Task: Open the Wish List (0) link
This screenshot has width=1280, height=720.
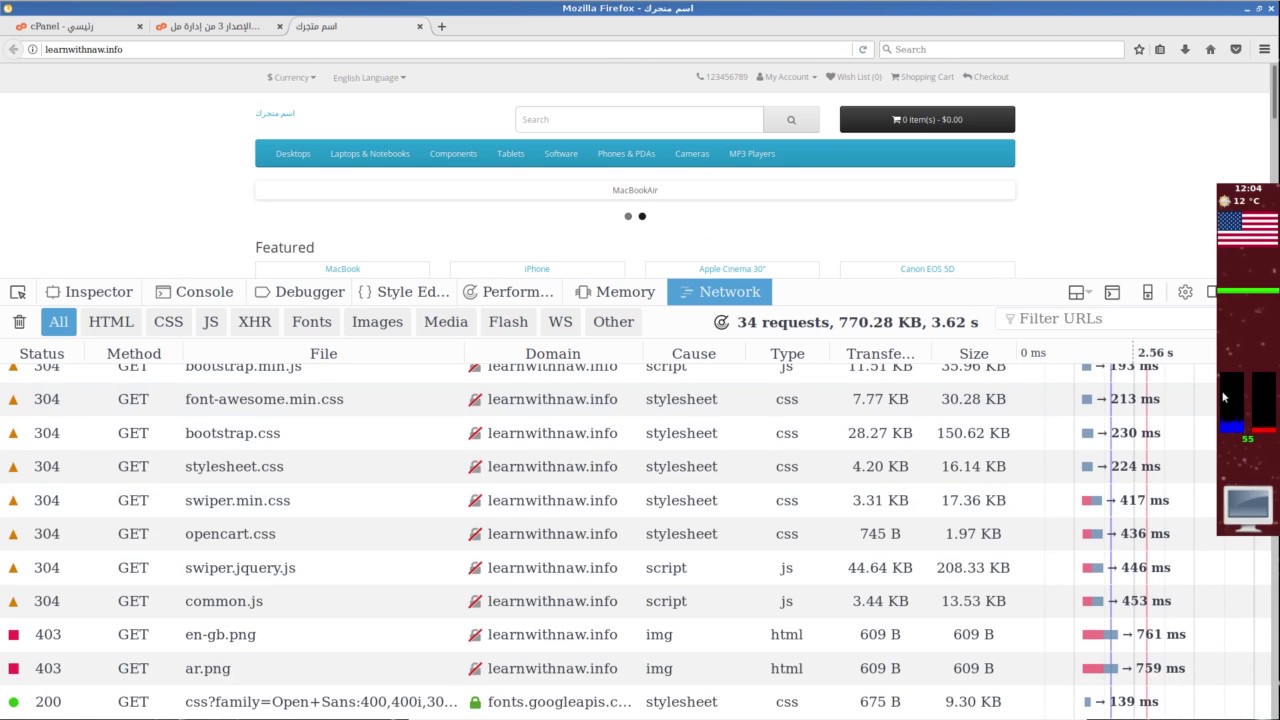Action: (853, 77)
